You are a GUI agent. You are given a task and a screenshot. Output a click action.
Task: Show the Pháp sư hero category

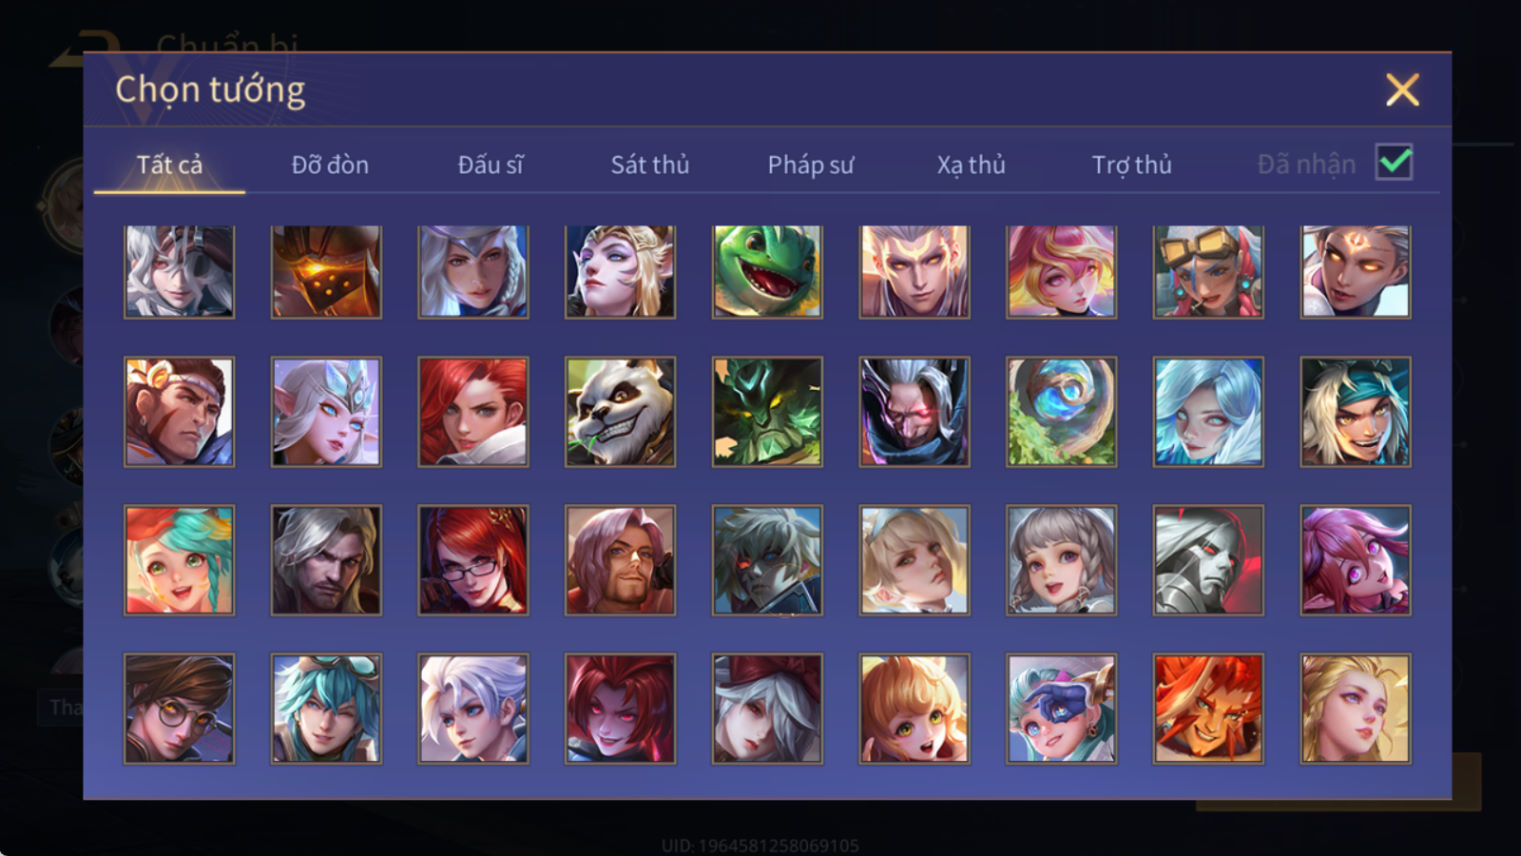(x=811, y=165)
